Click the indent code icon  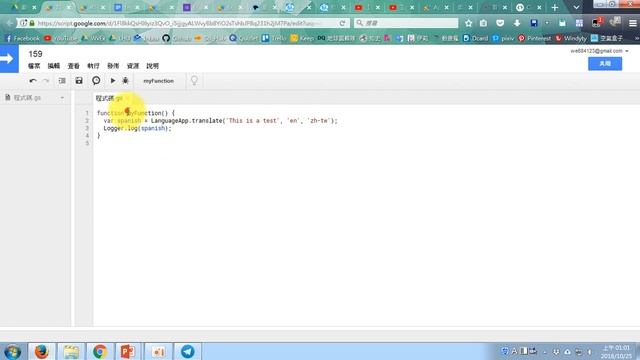pyautogui.click(x=62, y=81)
